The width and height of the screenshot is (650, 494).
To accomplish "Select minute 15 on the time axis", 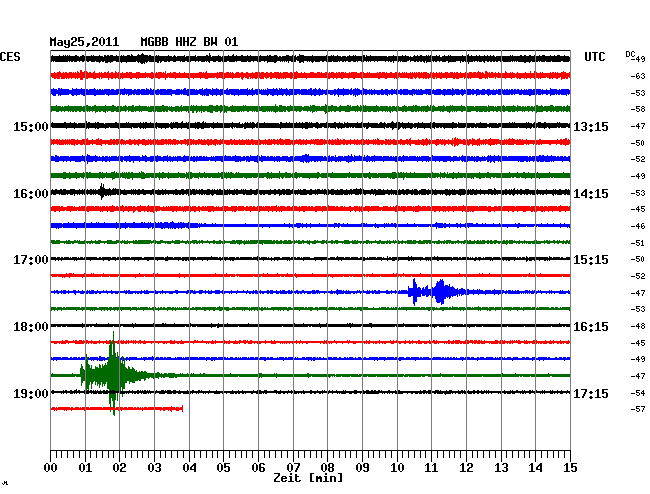I will pos(570,467).
